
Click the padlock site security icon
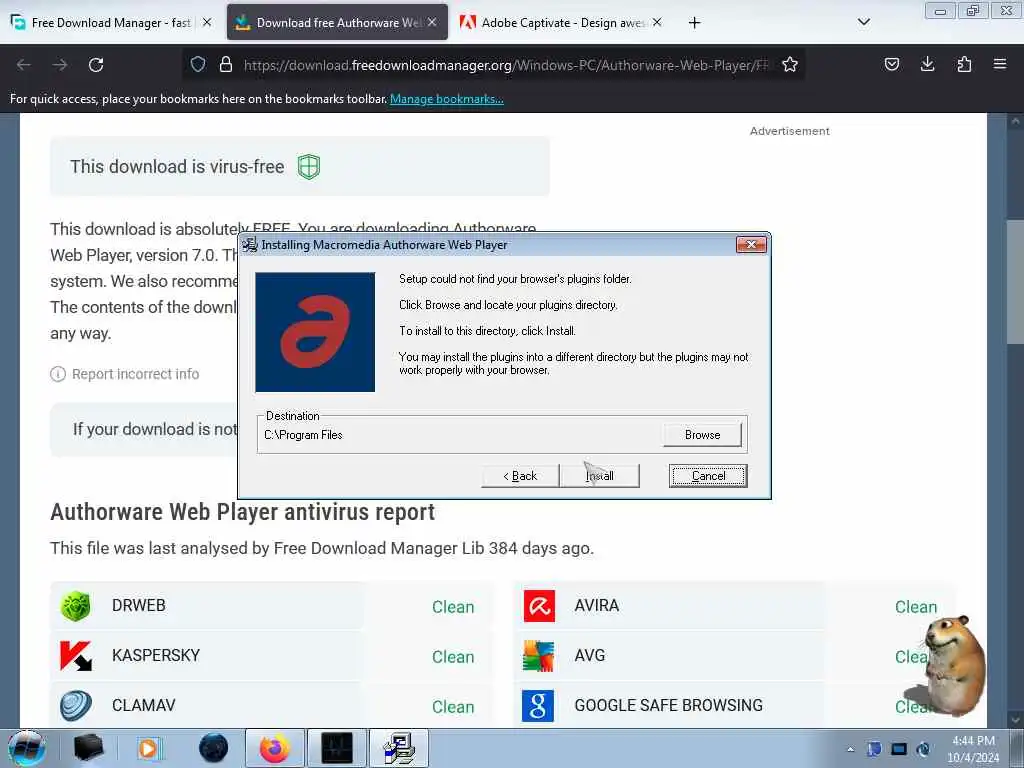226,64
